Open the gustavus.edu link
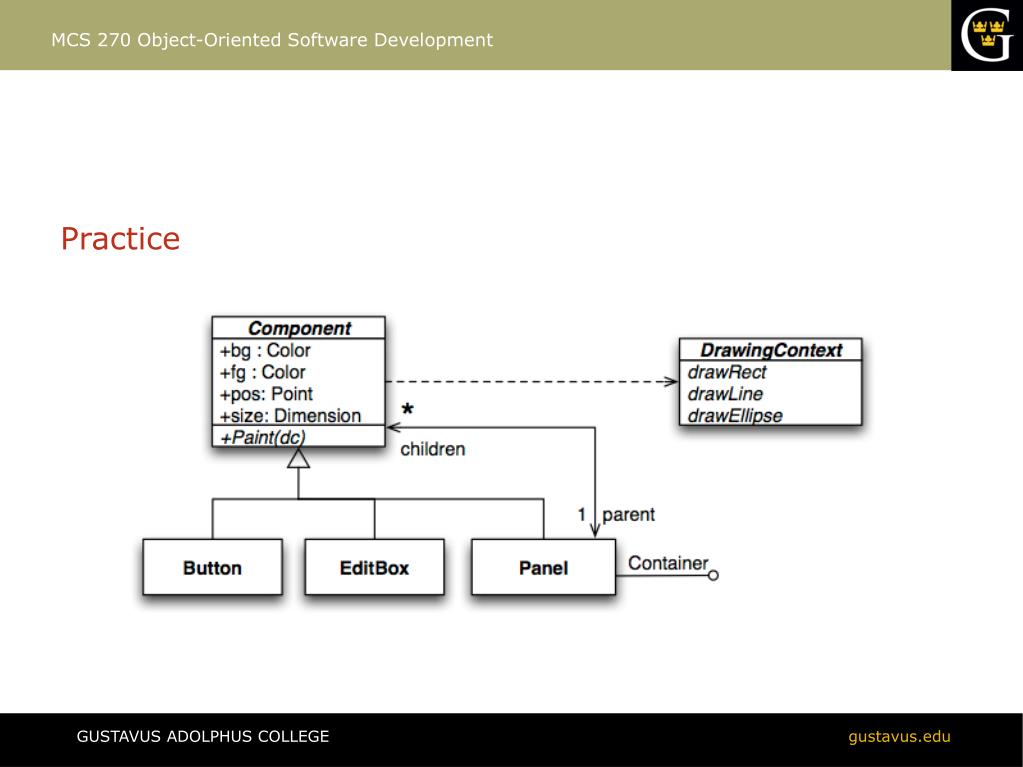The width and height of the screenshot is (1023, 767). pyautogui.click(x=899, y=736)
